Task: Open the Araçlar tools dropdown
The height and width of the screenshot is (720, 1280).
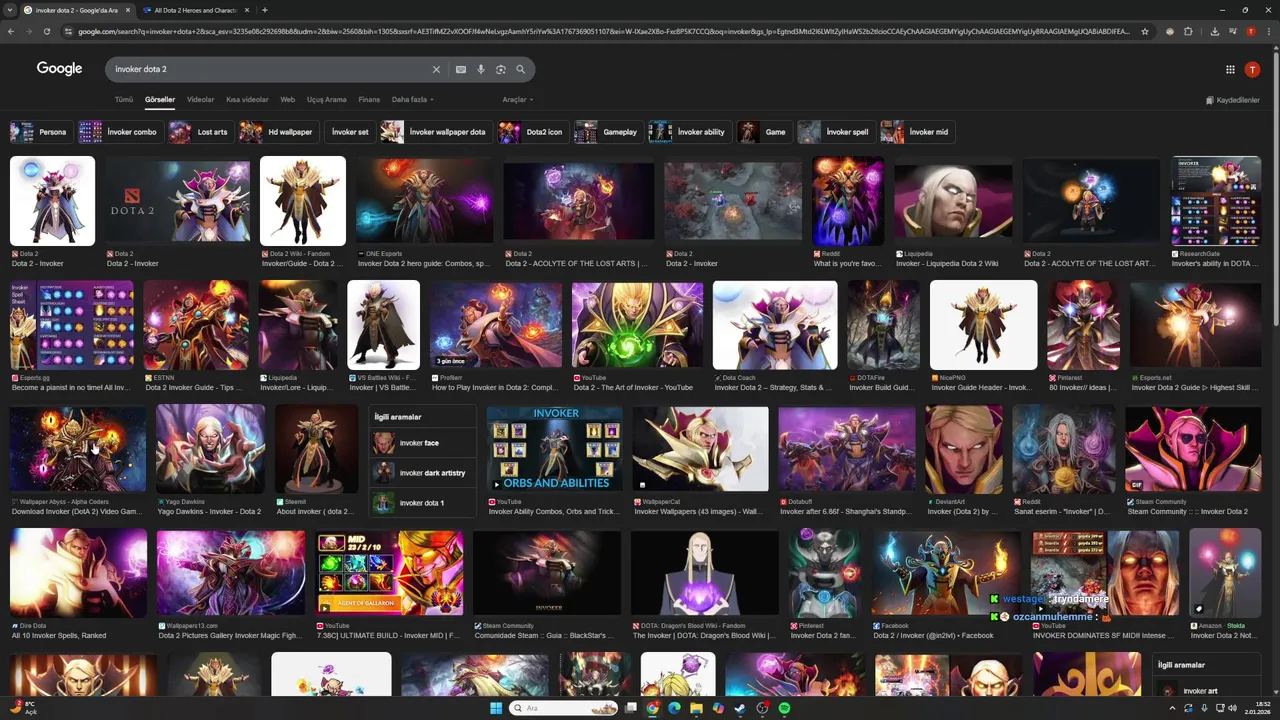Action: 517,100
